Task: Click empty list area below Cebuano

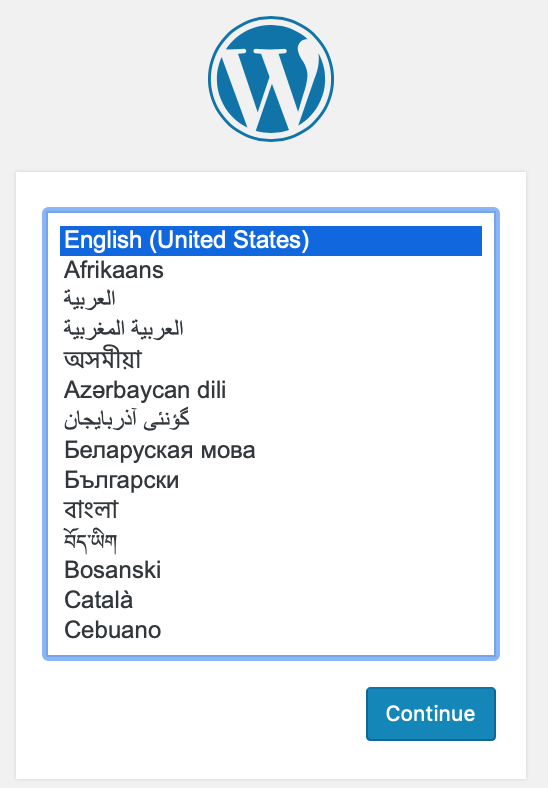Action: click(271, 650)
